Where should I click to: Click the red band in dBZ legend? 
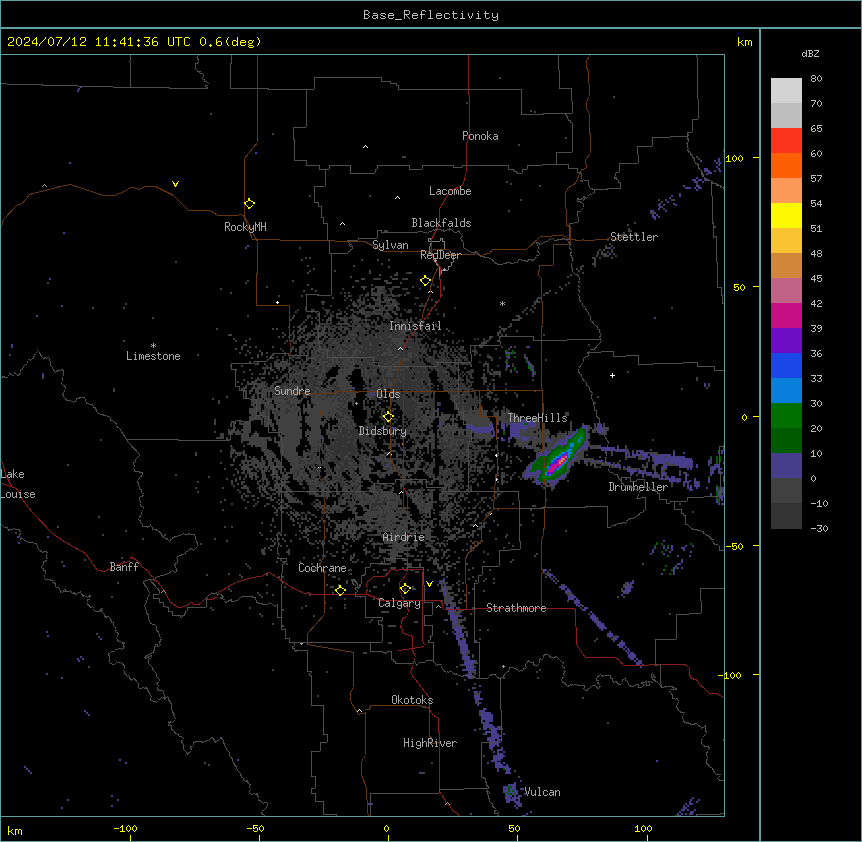point(786,141)
